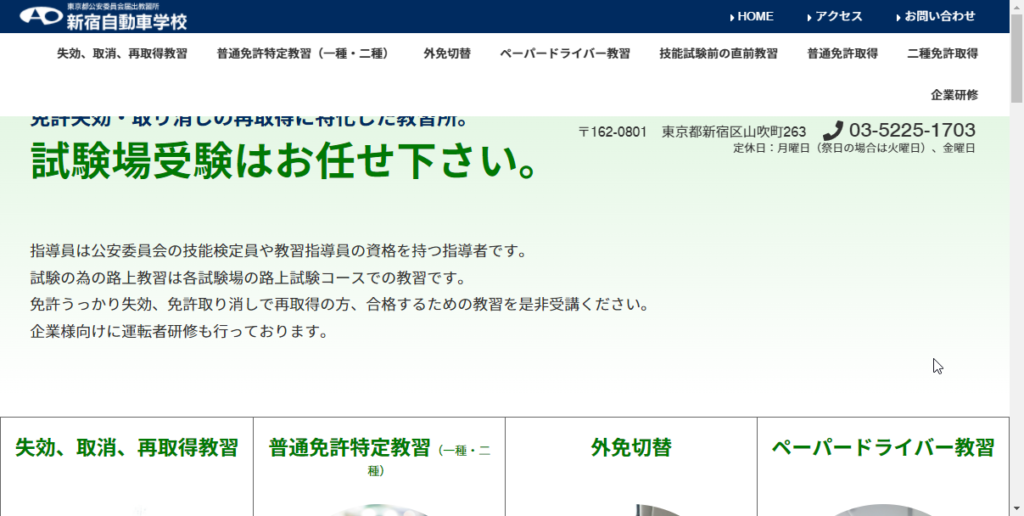Open the ペーパードライバー教習 card heading
This screenshot has width=1024, height=516.
point(883,448)
